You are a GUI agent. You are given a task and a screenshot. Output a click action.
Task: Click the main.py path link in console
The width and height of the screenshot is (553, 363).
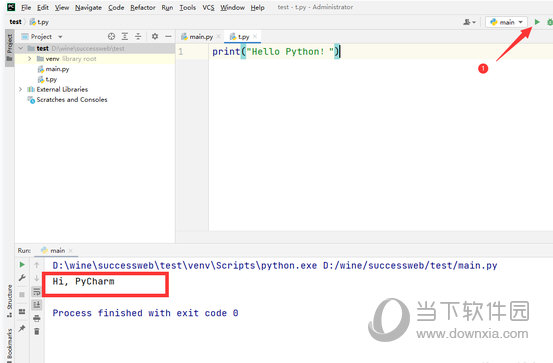pyautogui.click(x=410, y=266)
